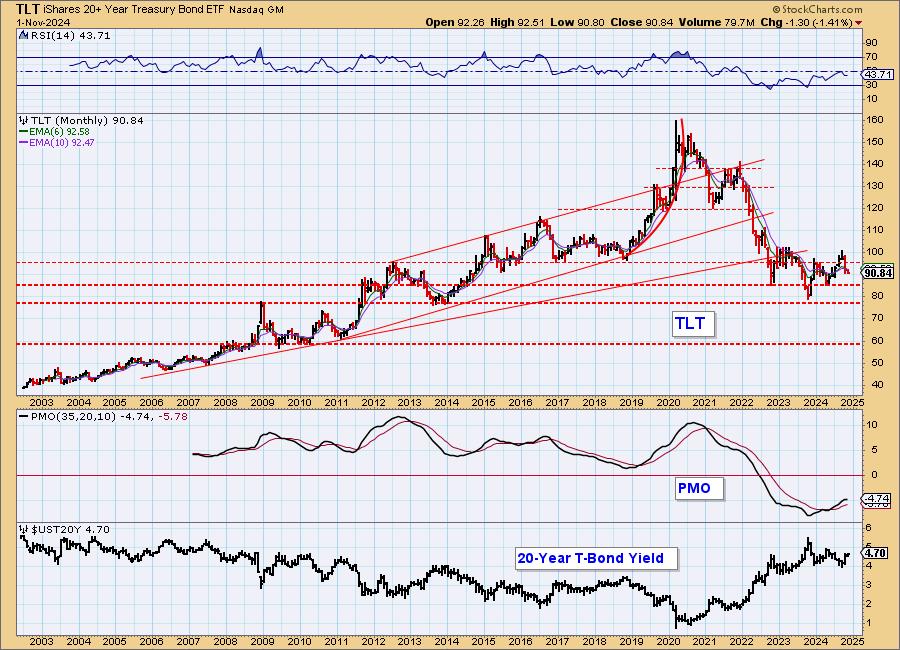Image resolution: width=900 pixels, height=650 pixels.
Task: Click the PMO(35,20,10) -4.74, -5.78 label
Action: tap(109, 416)
